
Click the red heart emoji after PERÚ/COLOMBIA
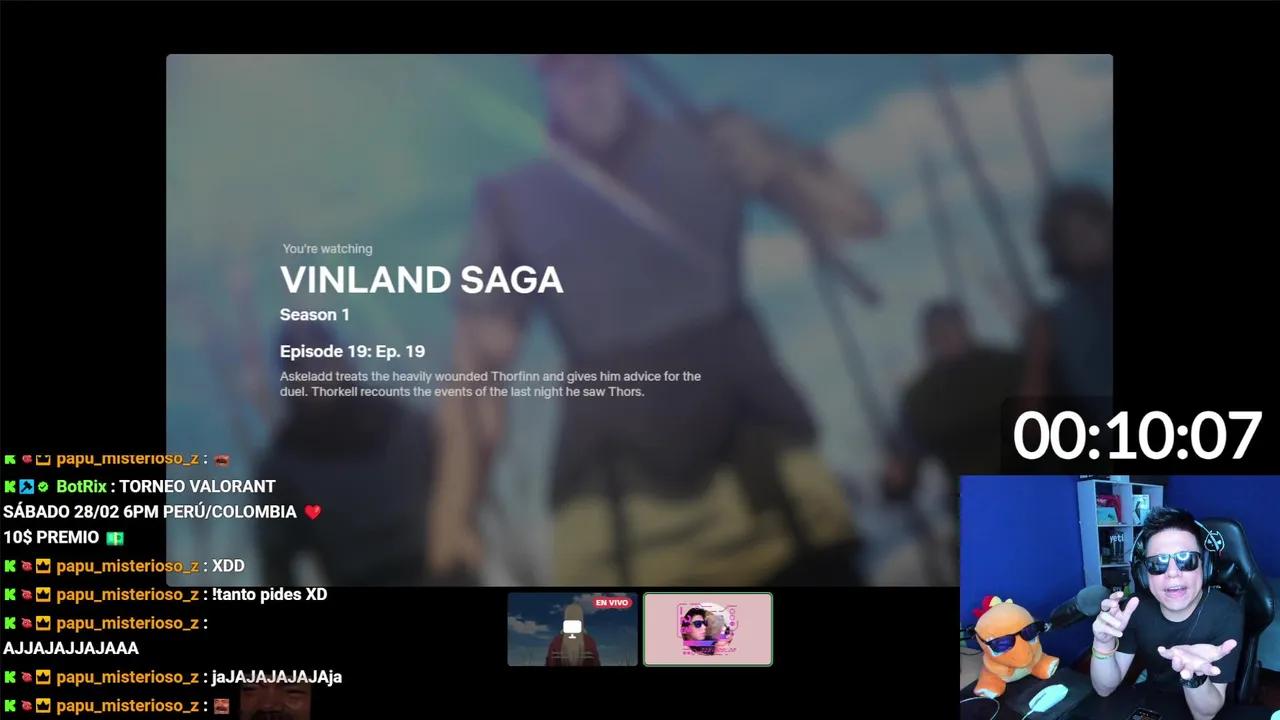click(x=313, y=512)
